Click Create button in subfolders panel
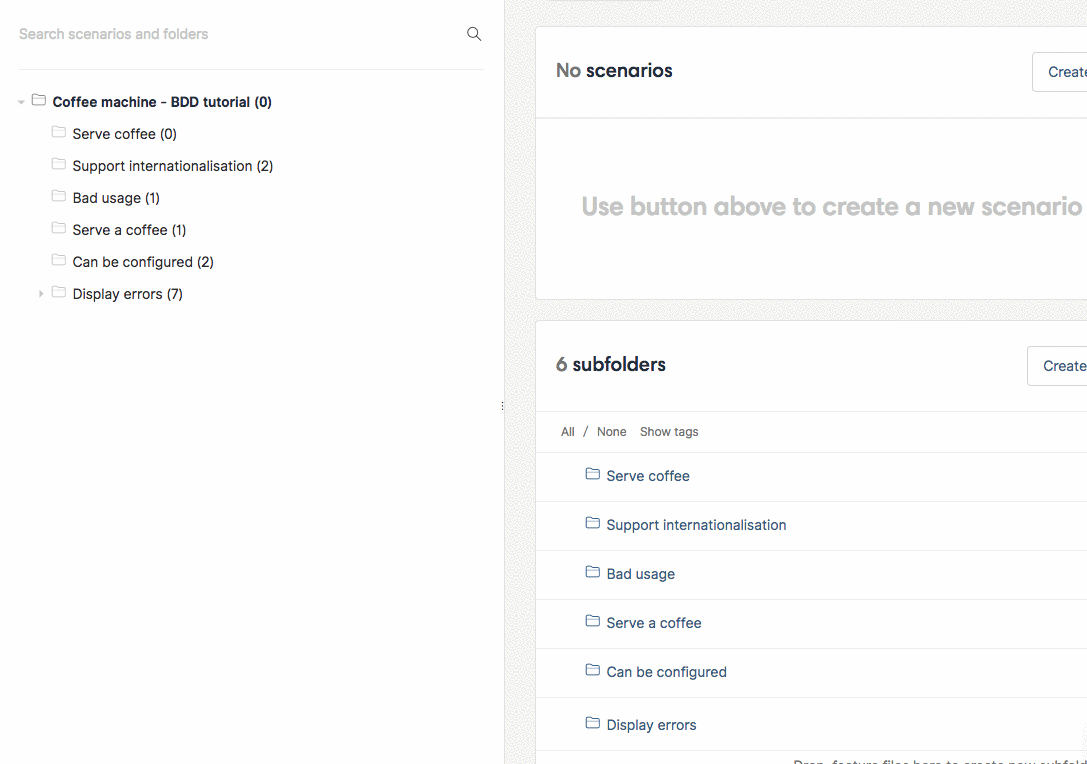 pos(1057,366)
